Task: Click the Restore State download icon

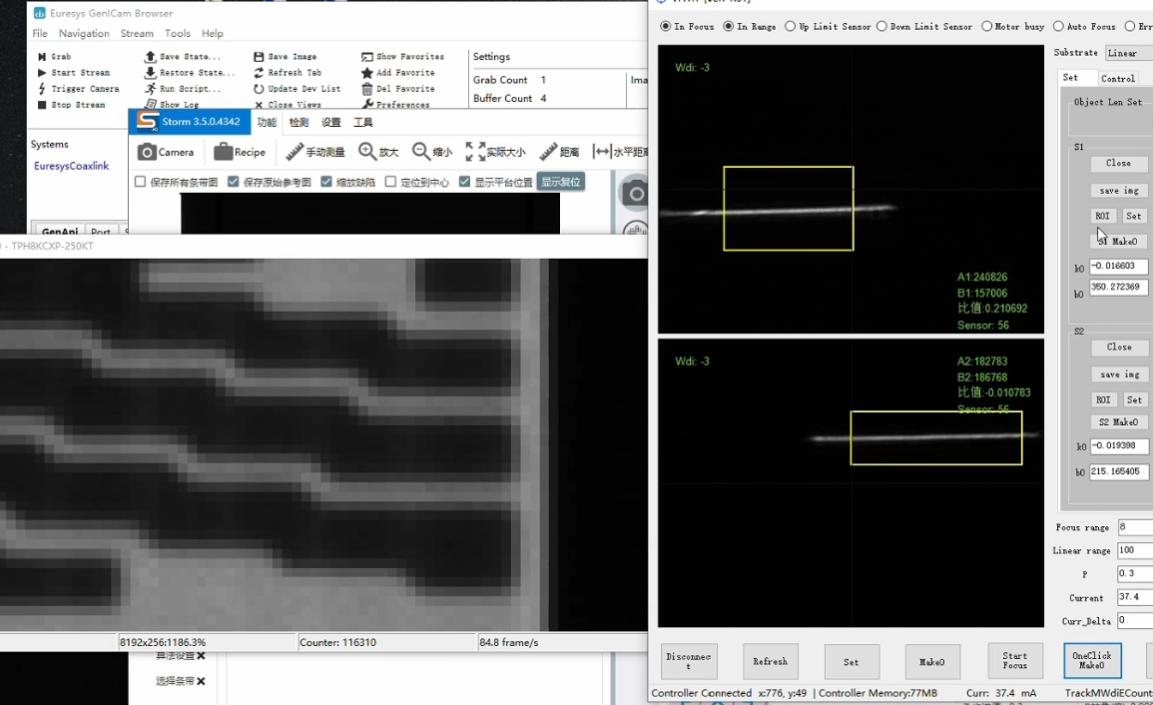Action: click(x=150, y=73)
